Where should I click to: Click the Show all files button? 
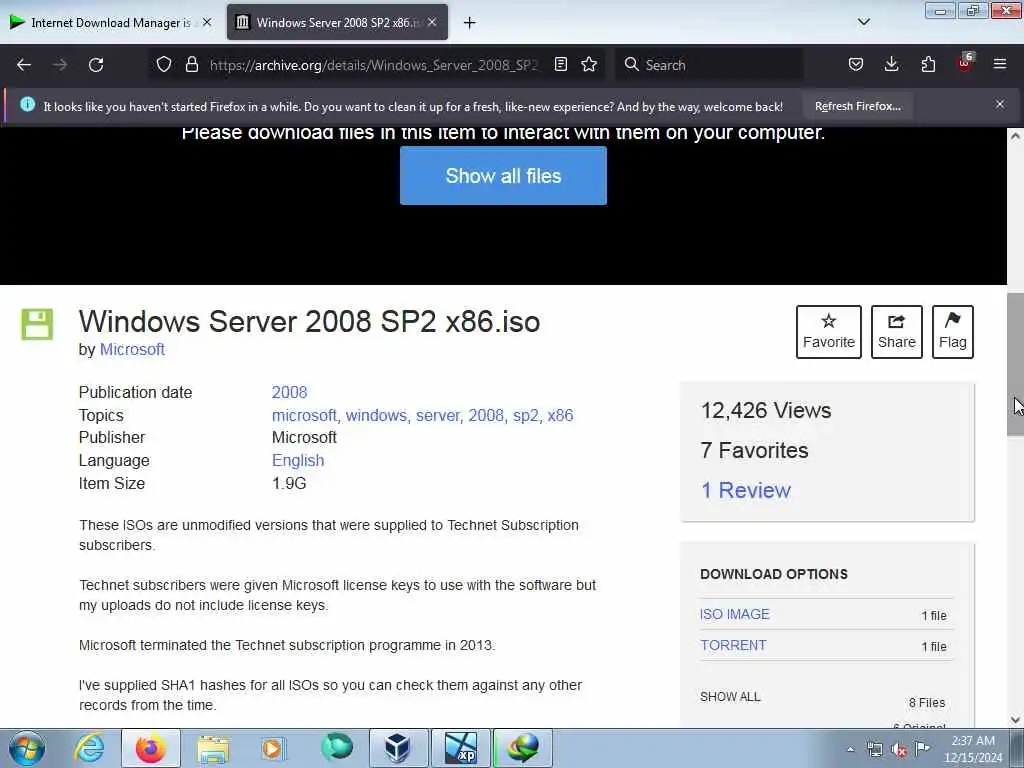pos(503,176)
